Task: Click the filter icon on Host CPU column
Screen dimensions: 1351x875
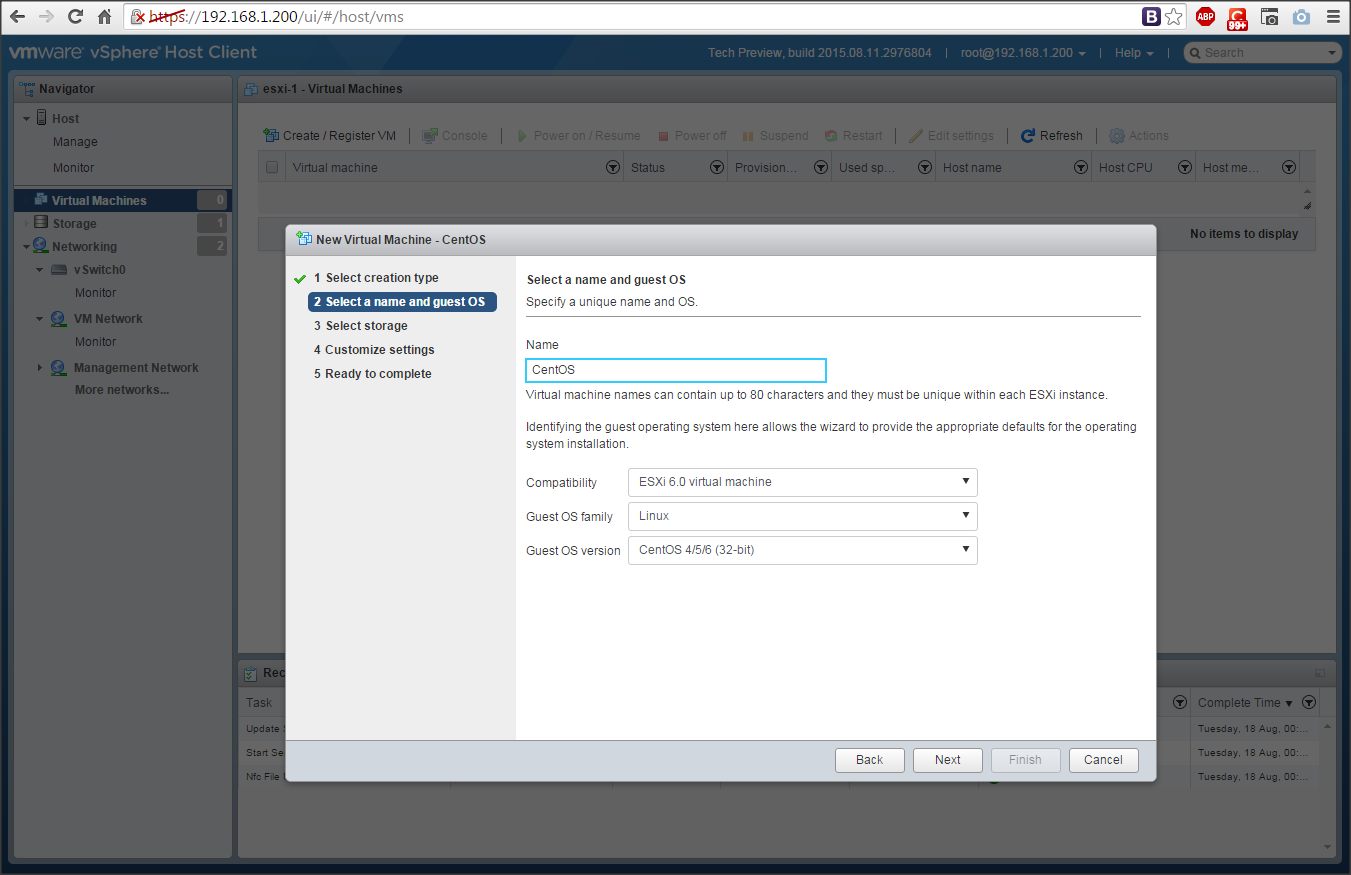Action: pos(1184,168)
